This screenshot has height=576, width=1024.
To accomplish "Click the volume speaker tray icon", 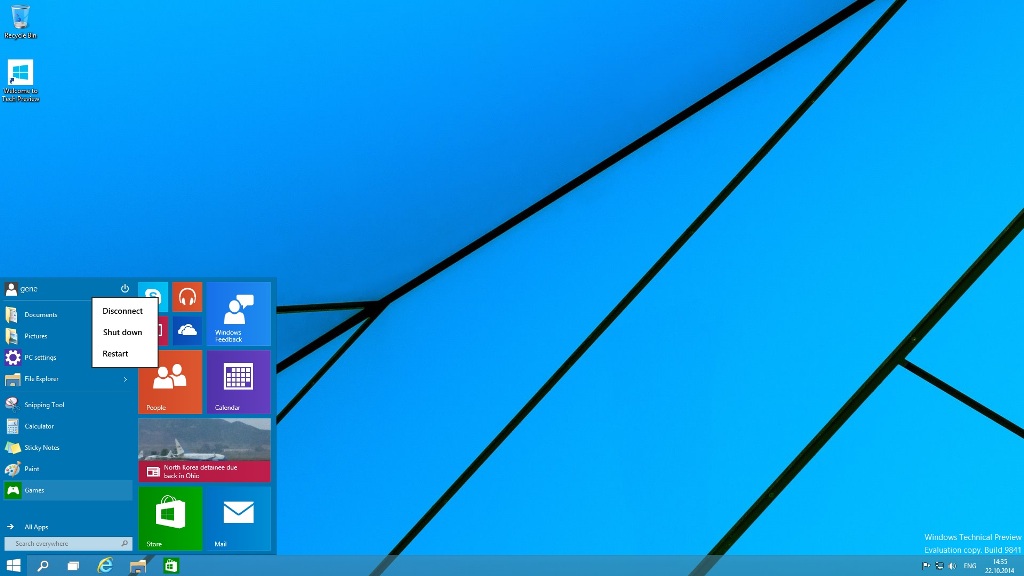I will (953, 566).
